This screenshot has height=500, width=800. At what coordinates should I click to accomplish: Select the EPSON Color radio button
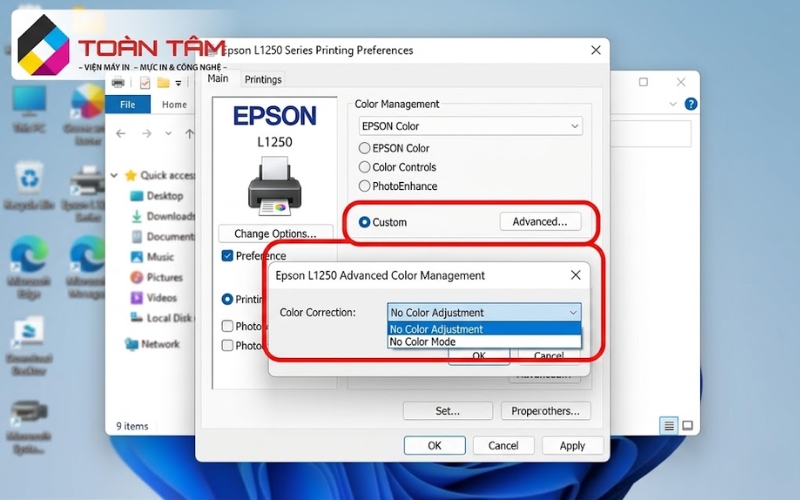coord(364,148)
